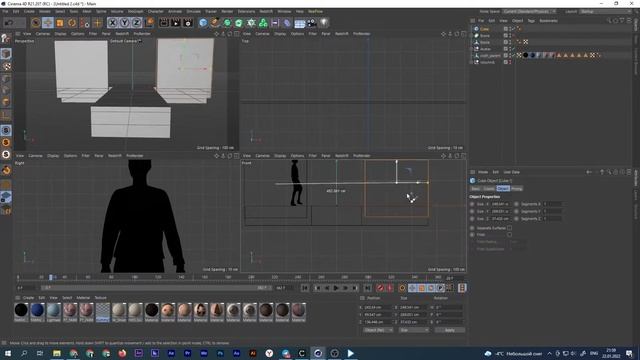Click the coordinate system cube icon

point(149,22)
